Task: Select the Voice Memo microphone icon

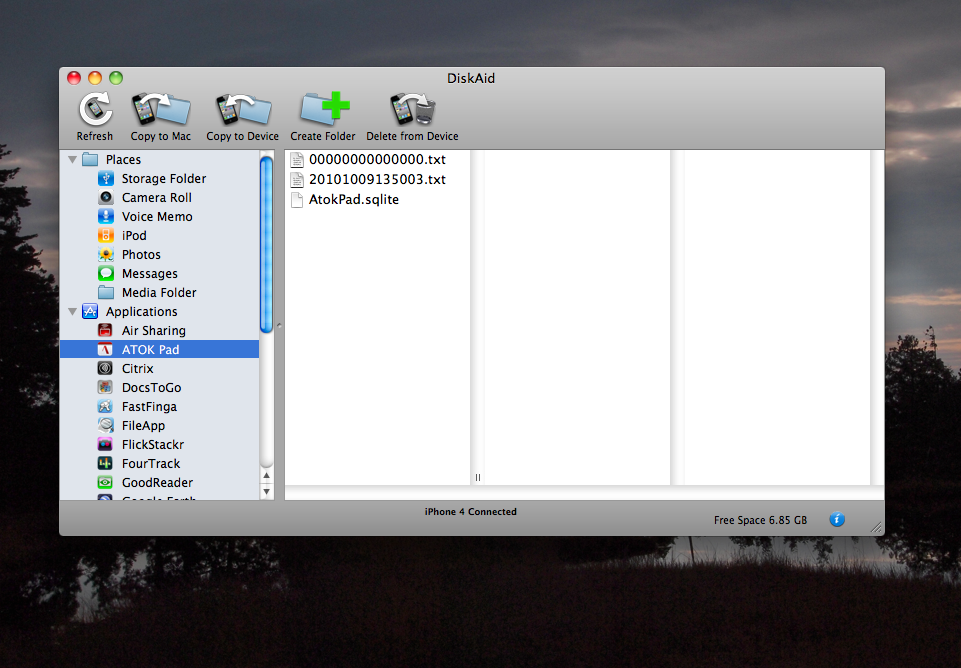Action: click(x=106, y=216)
